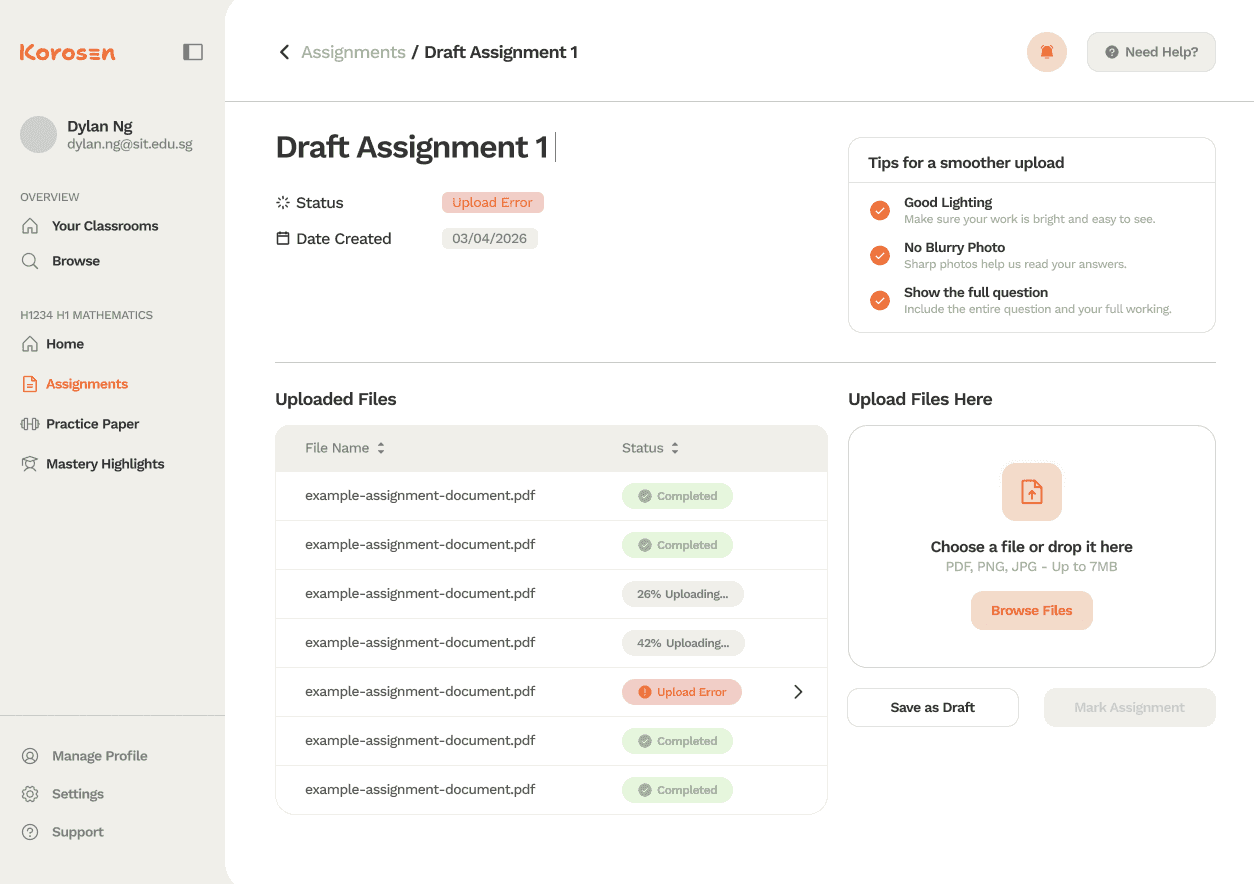Click the 26% Uploading progress badge

click(x=683, y=593)
